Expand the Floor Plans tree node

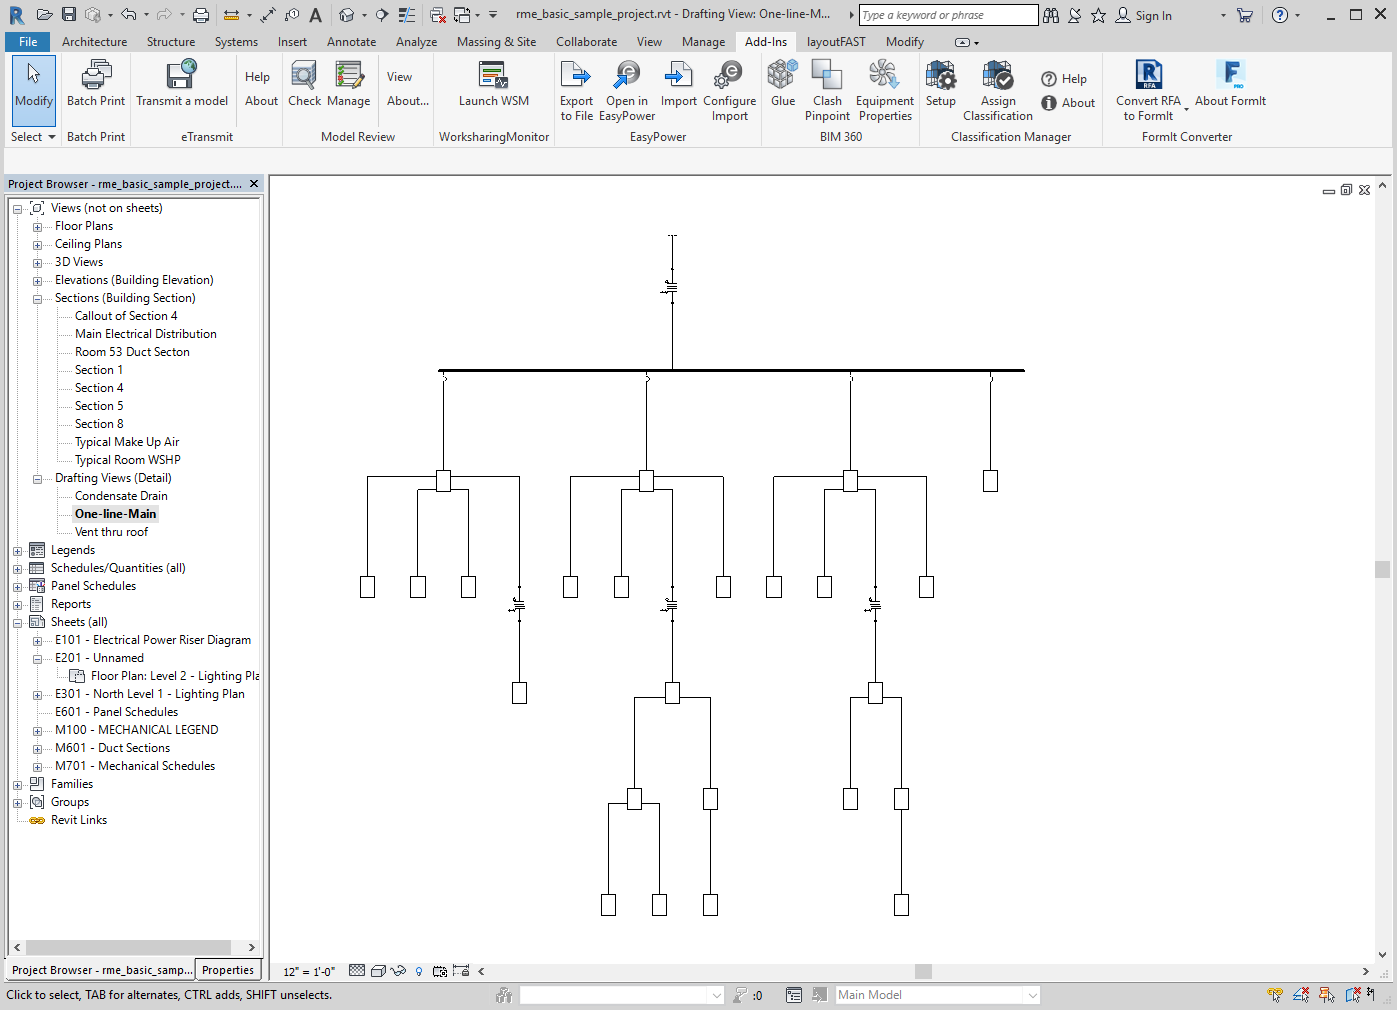coord(38,227)
